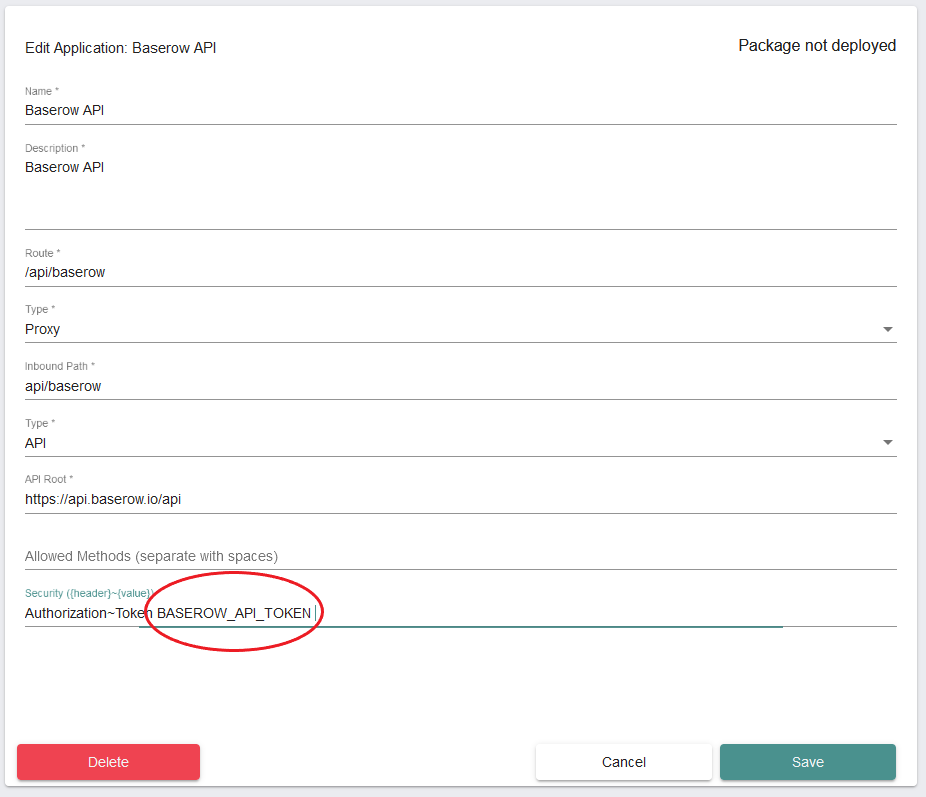Viewport: 926px width, 797px height.
Task: Click the Package not deployed status text
Action: point(817,45)
